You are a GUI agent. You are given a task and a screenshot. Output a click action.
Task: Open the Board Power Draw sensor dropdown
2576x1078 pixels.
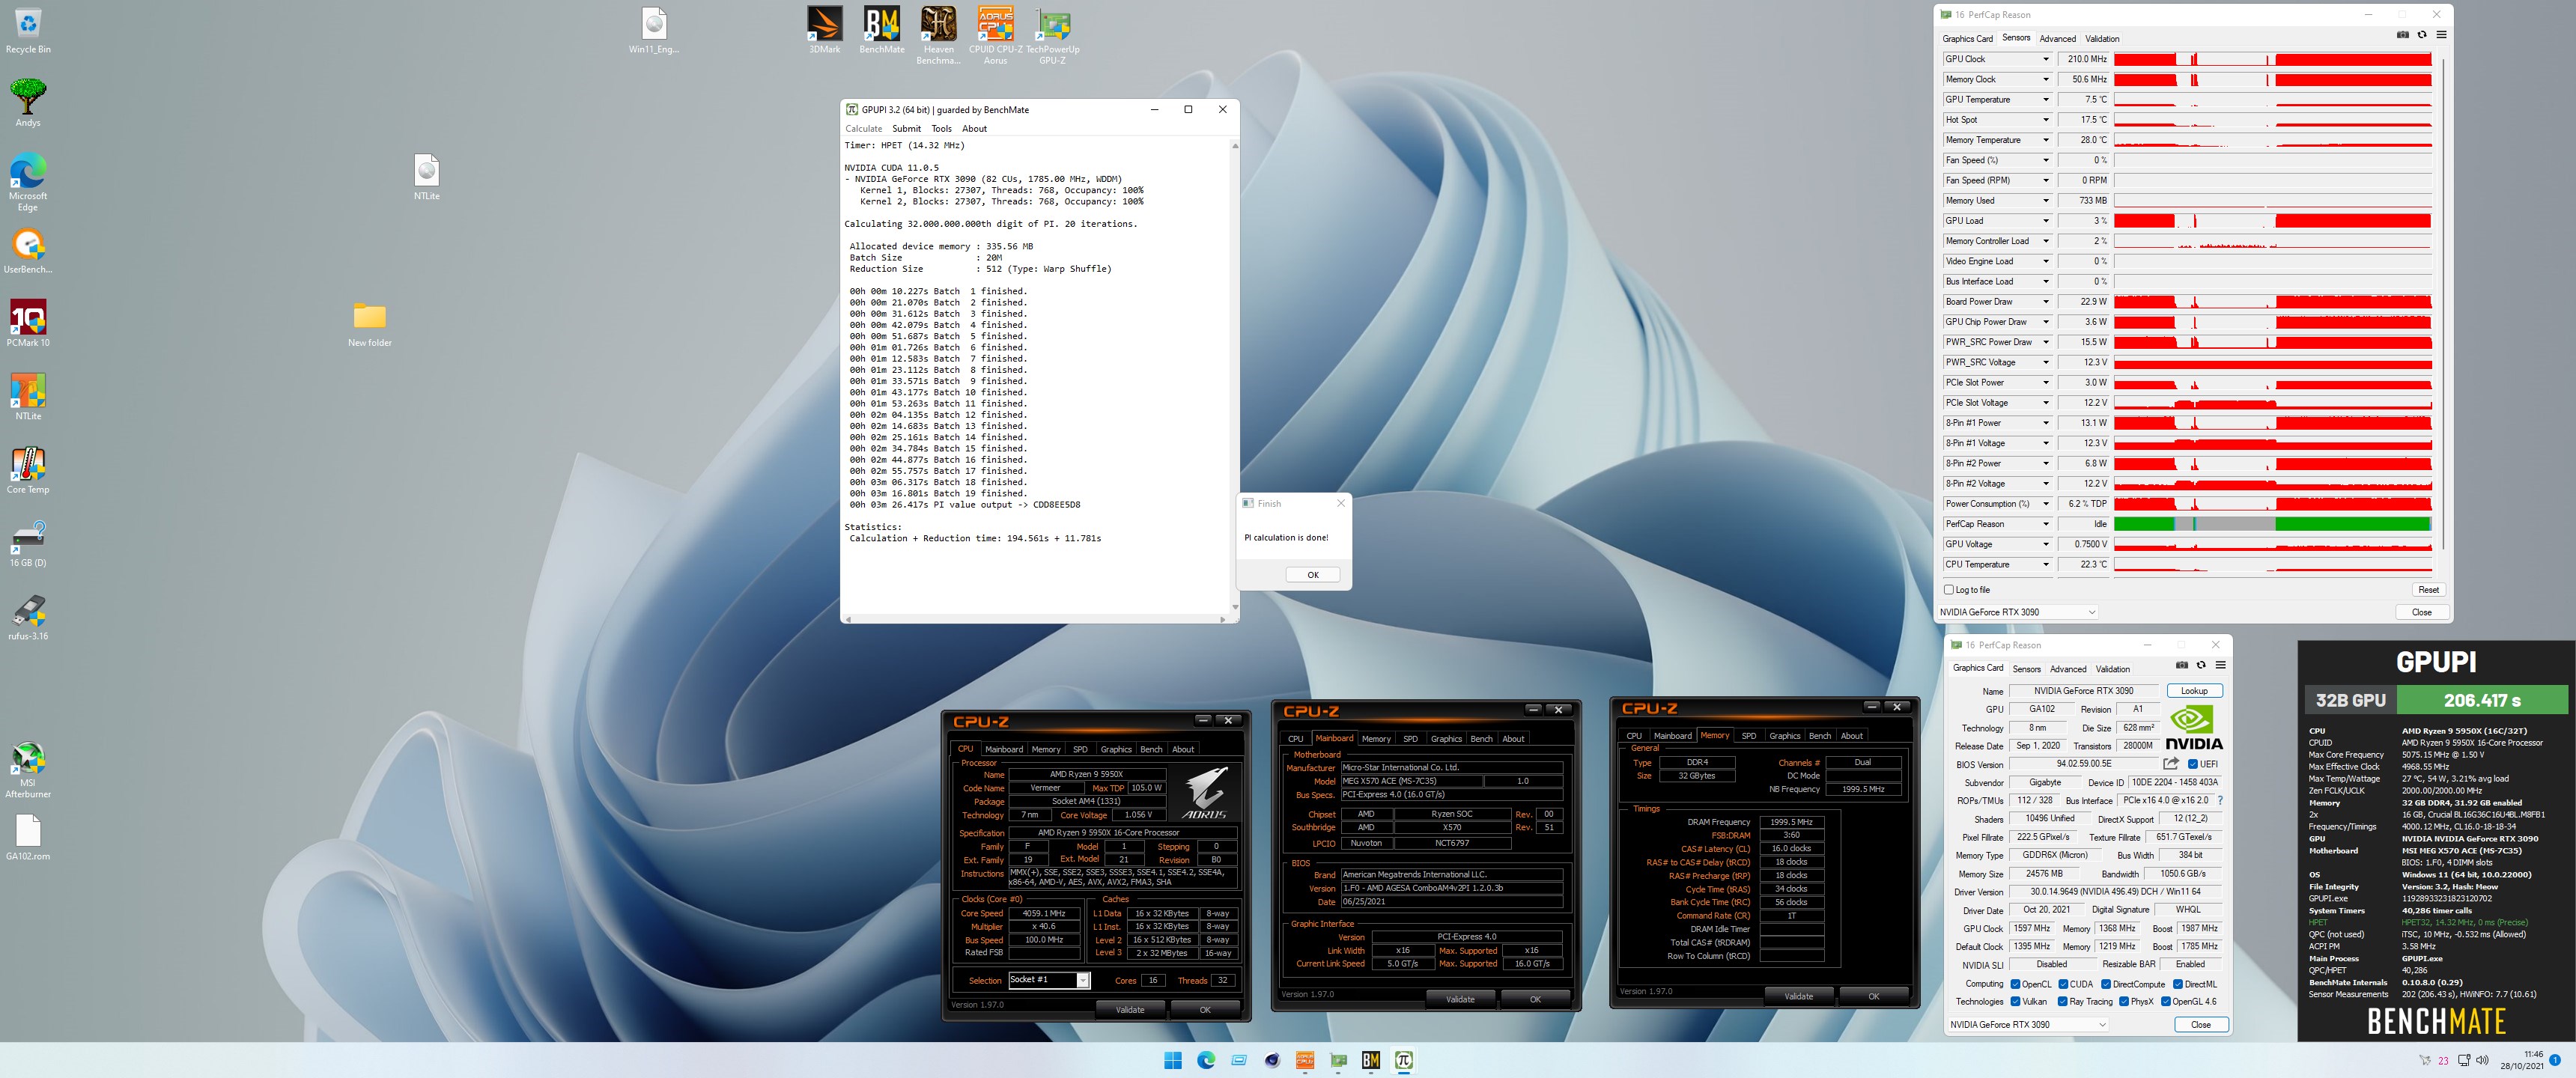pos(2046,302)
